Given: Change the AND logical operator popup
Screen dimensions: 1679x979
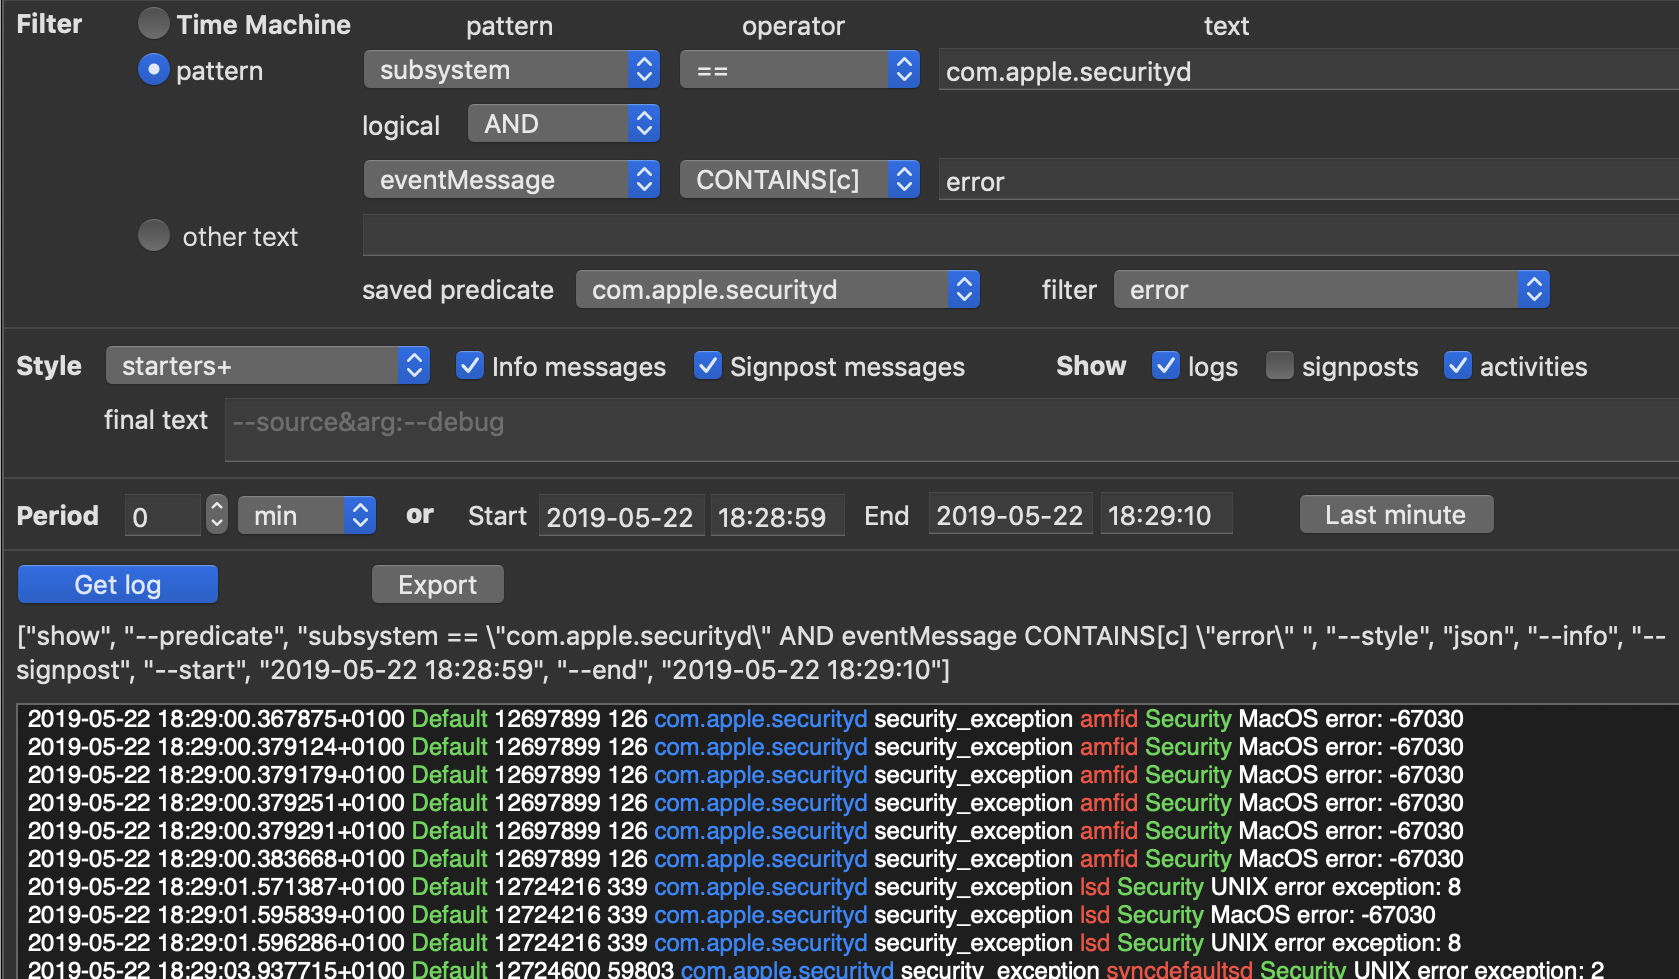Looking at the screenshot, I should 563,124.
